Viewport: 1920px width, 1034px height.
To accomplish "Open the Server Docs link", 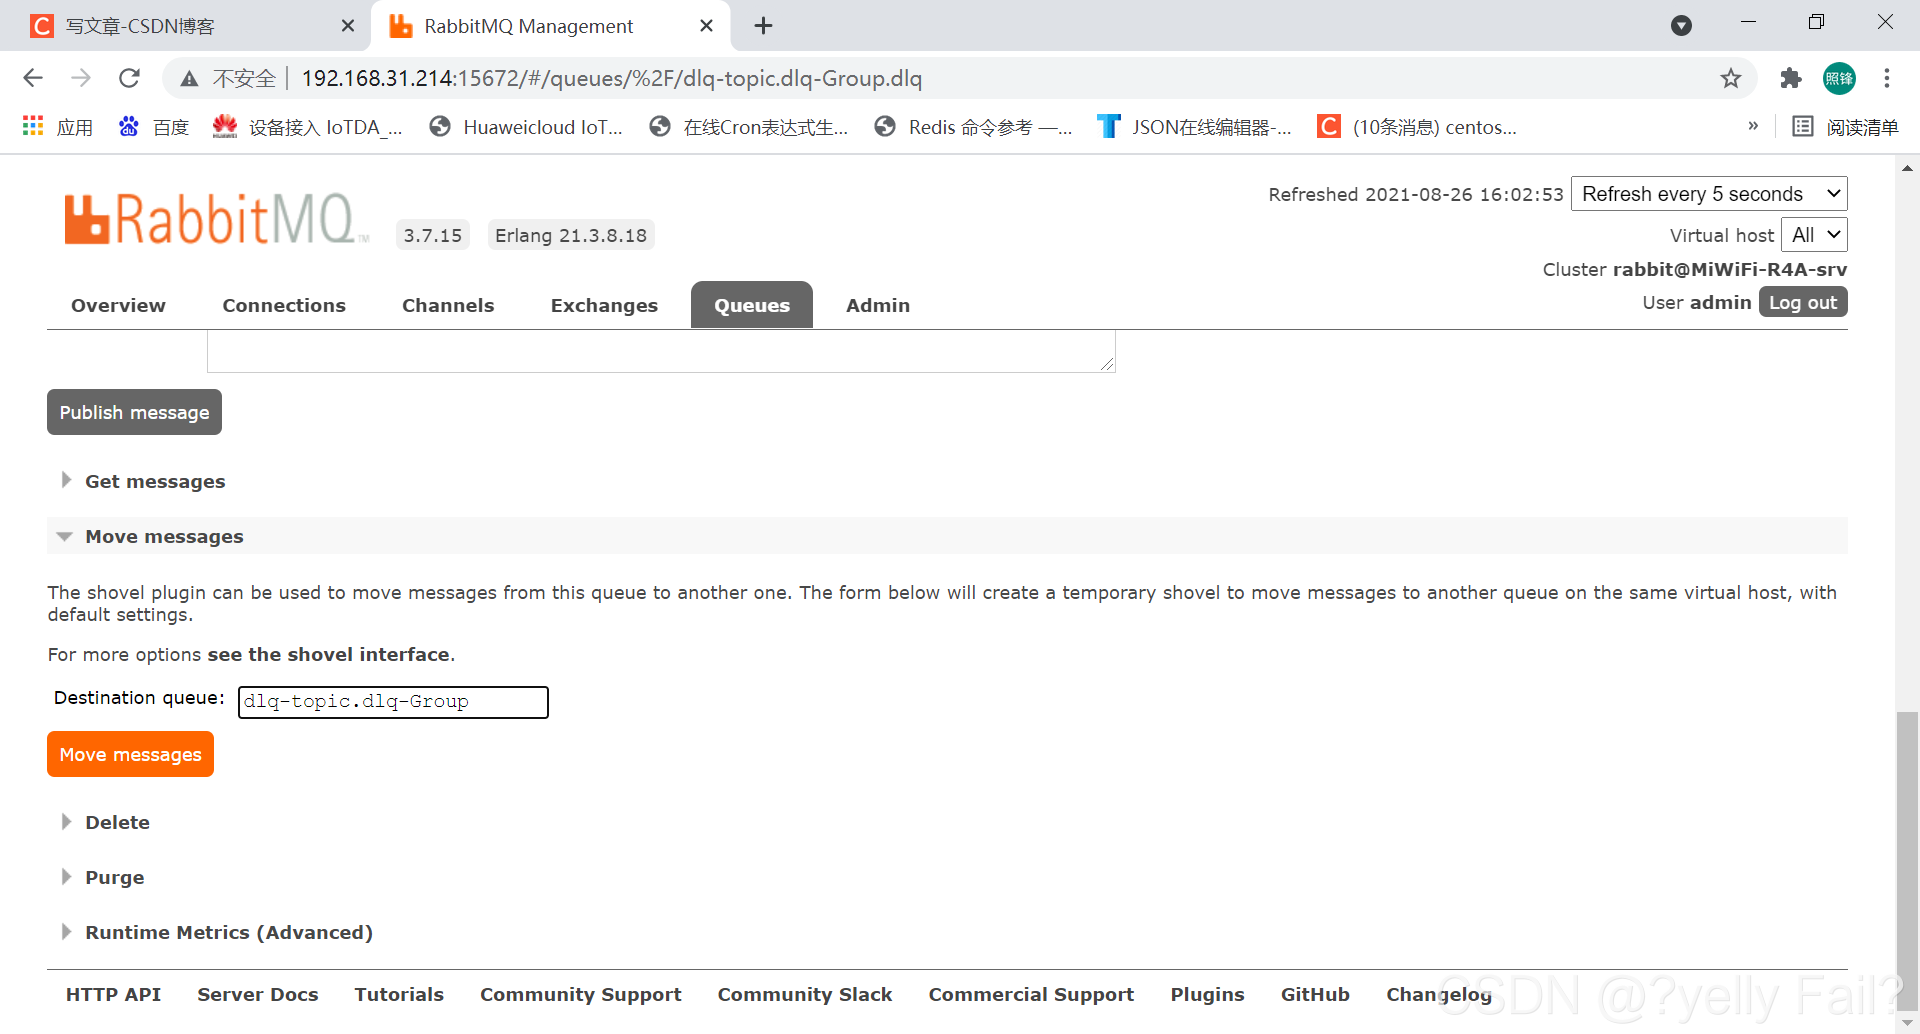I will 257,994.
